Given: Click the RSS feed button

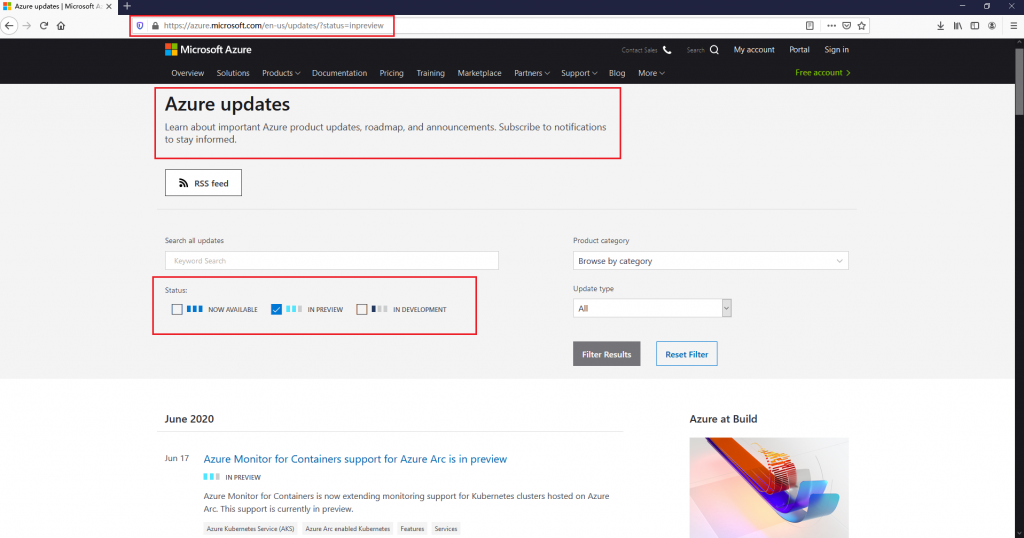Looking at the screenshot, I should point(203,183).
